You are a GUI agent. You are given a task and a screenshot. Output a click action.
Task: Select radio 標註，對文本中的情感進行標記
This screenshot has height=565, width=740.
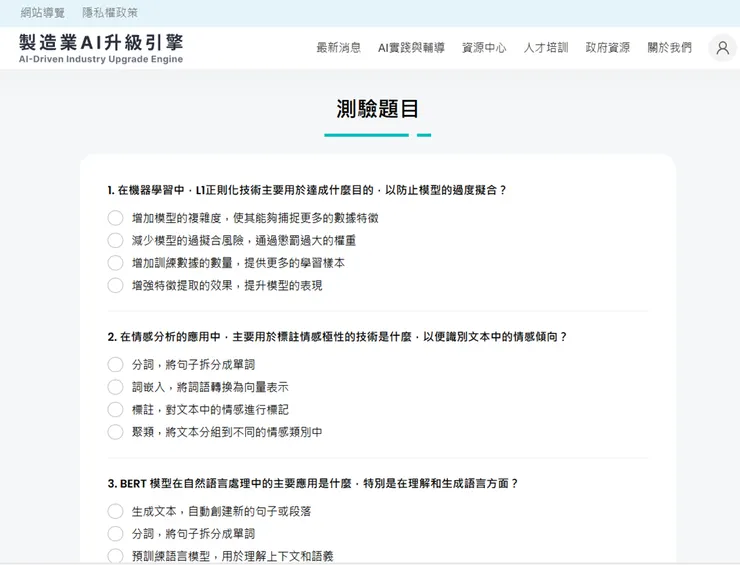[x=115, y=409]
